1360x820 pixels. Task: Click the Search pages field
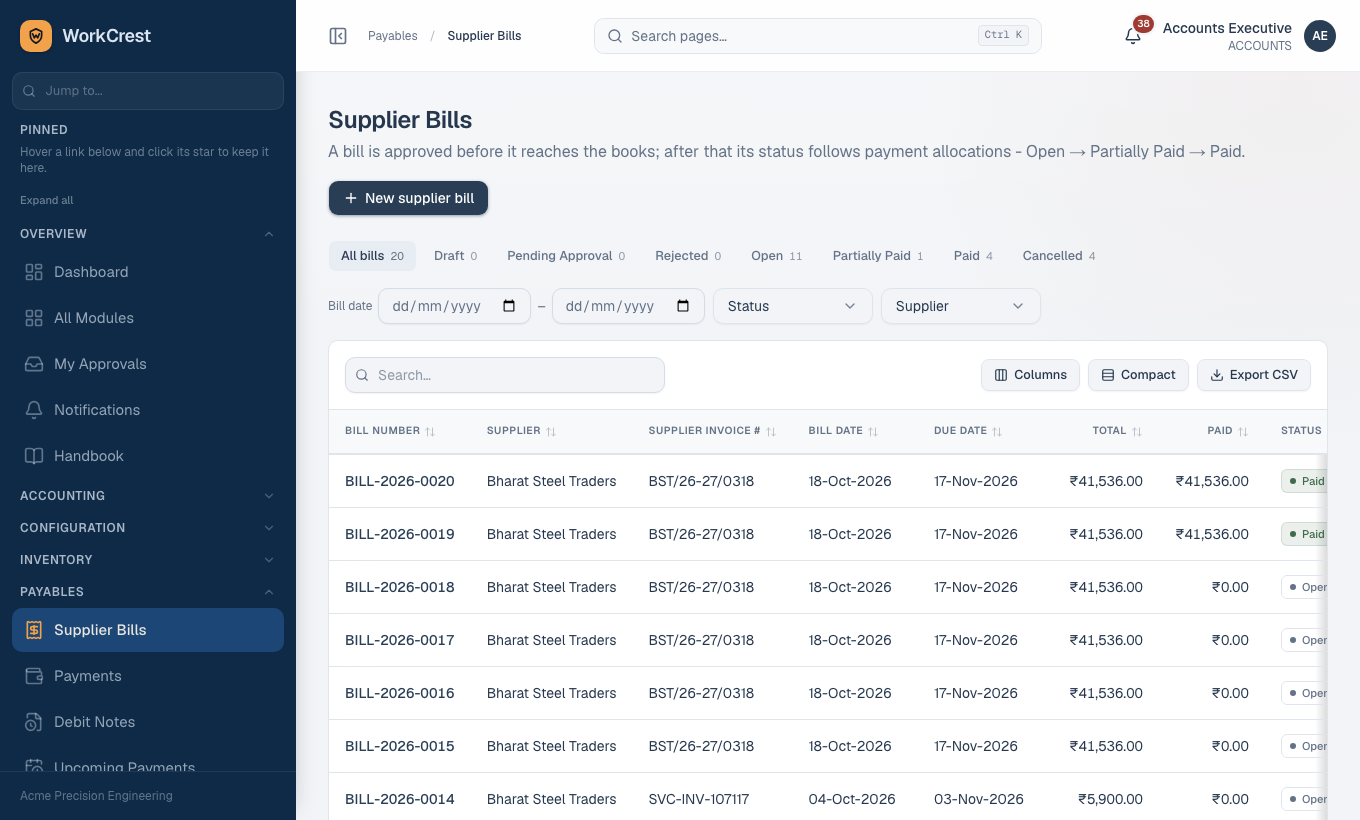pos(818,36)
